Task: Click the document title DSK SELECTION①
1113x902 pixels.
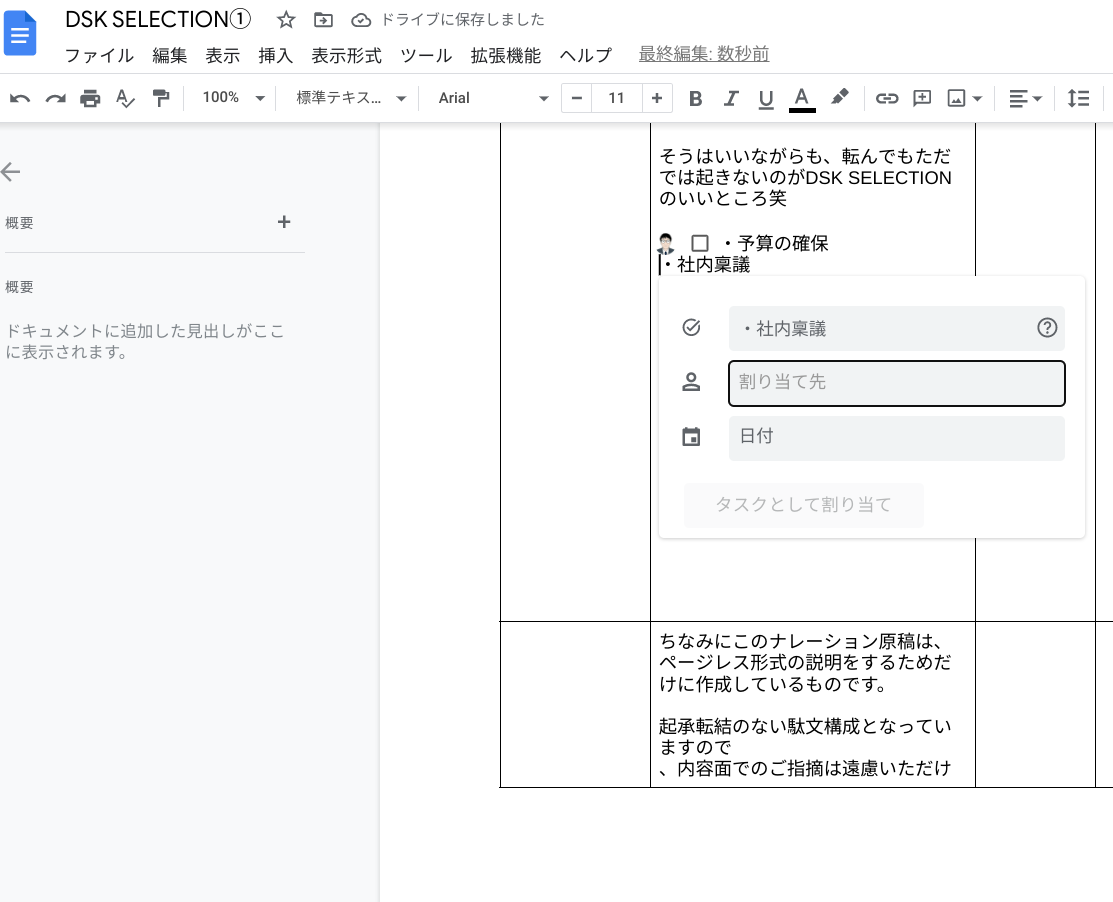Action: [x=158, y=20]
